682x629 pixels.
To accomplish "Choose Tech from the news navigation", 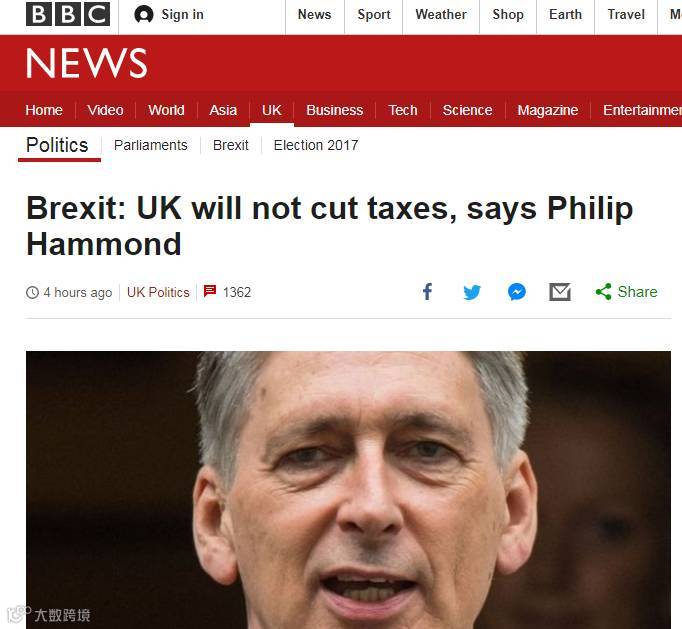I will 403,110.
